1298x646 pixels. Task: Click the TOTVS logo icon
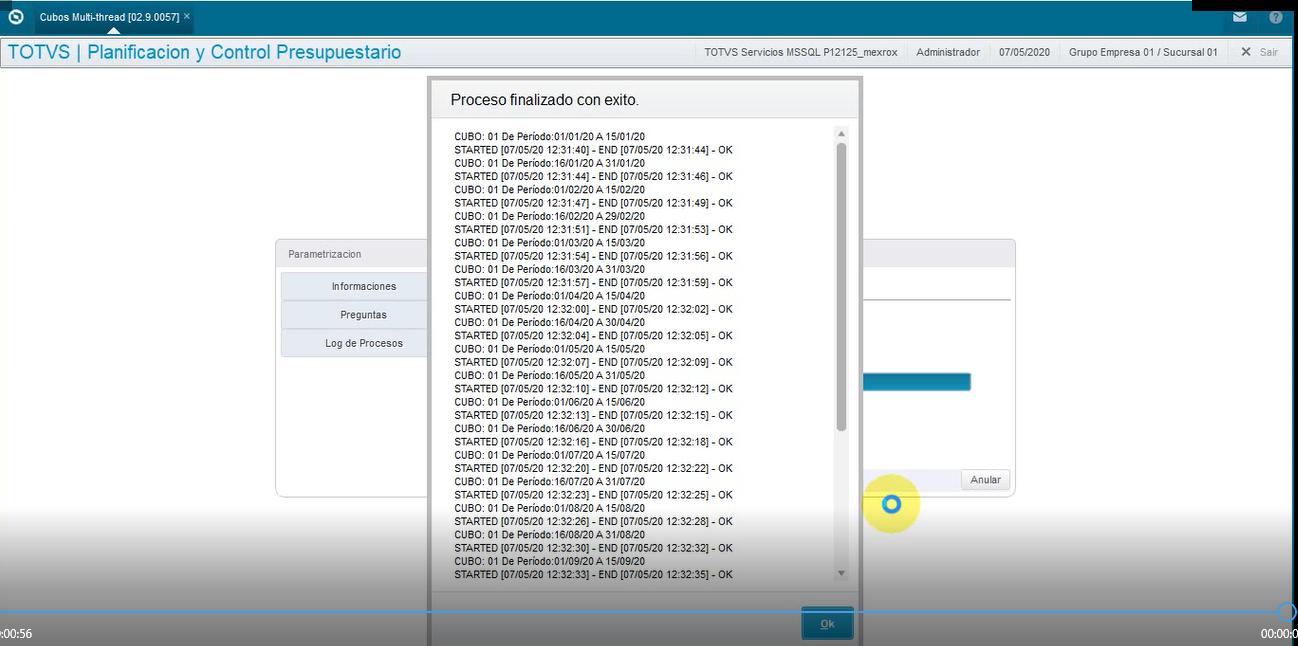pos(16,16)
